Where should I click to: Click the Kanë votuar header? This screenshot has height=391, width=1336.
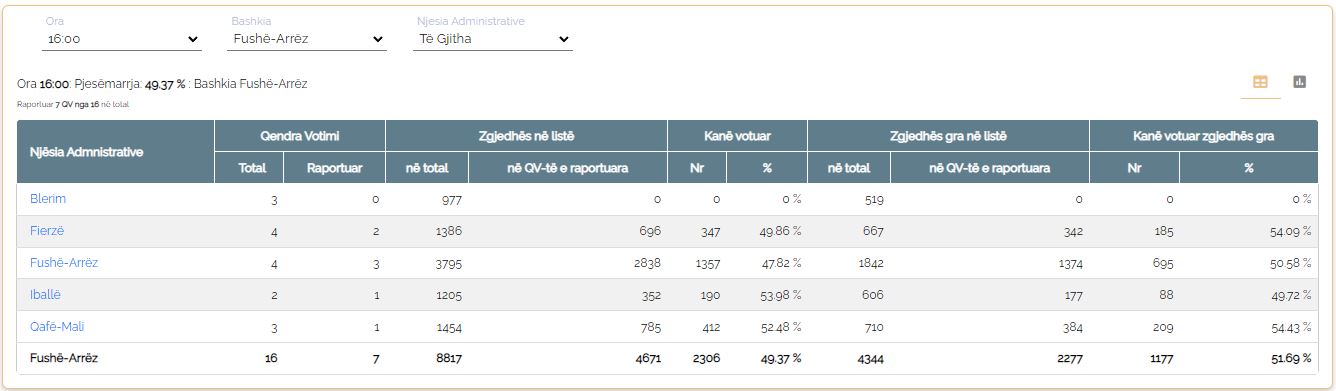pyautogui.click(x=737, y=136)
